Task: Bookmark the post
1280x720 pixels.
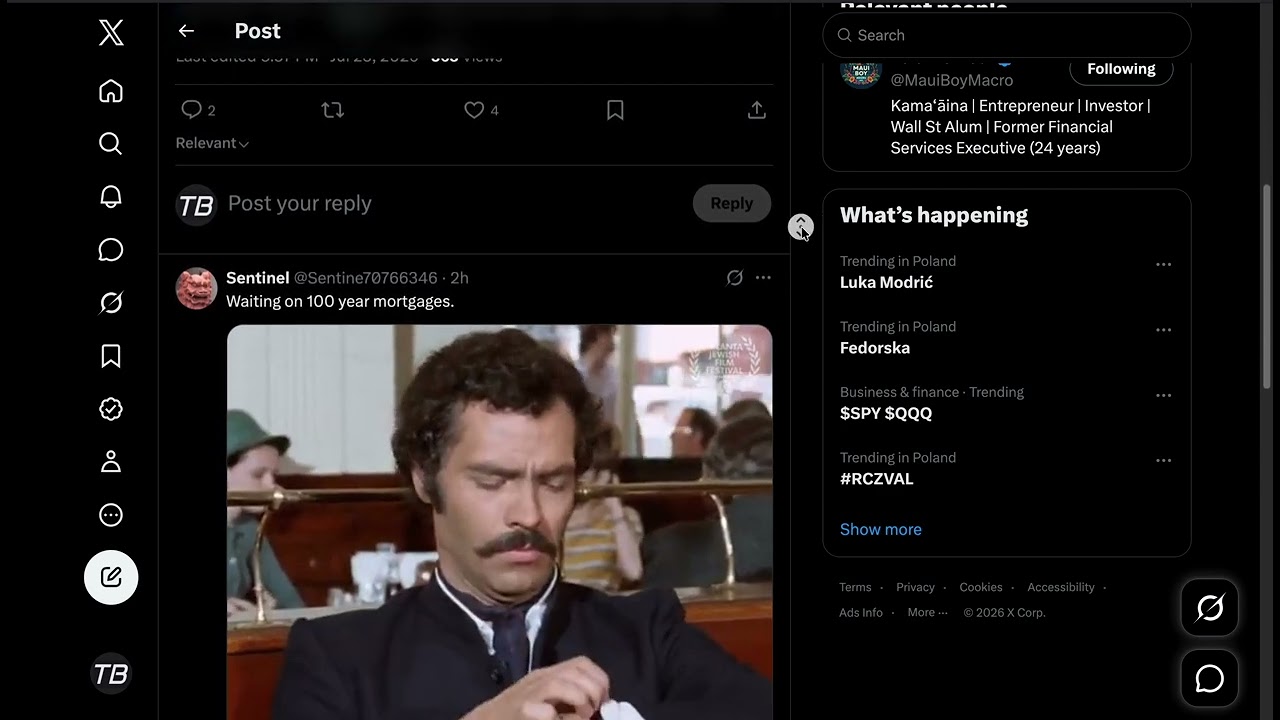Action: click(x=615, y=110)
